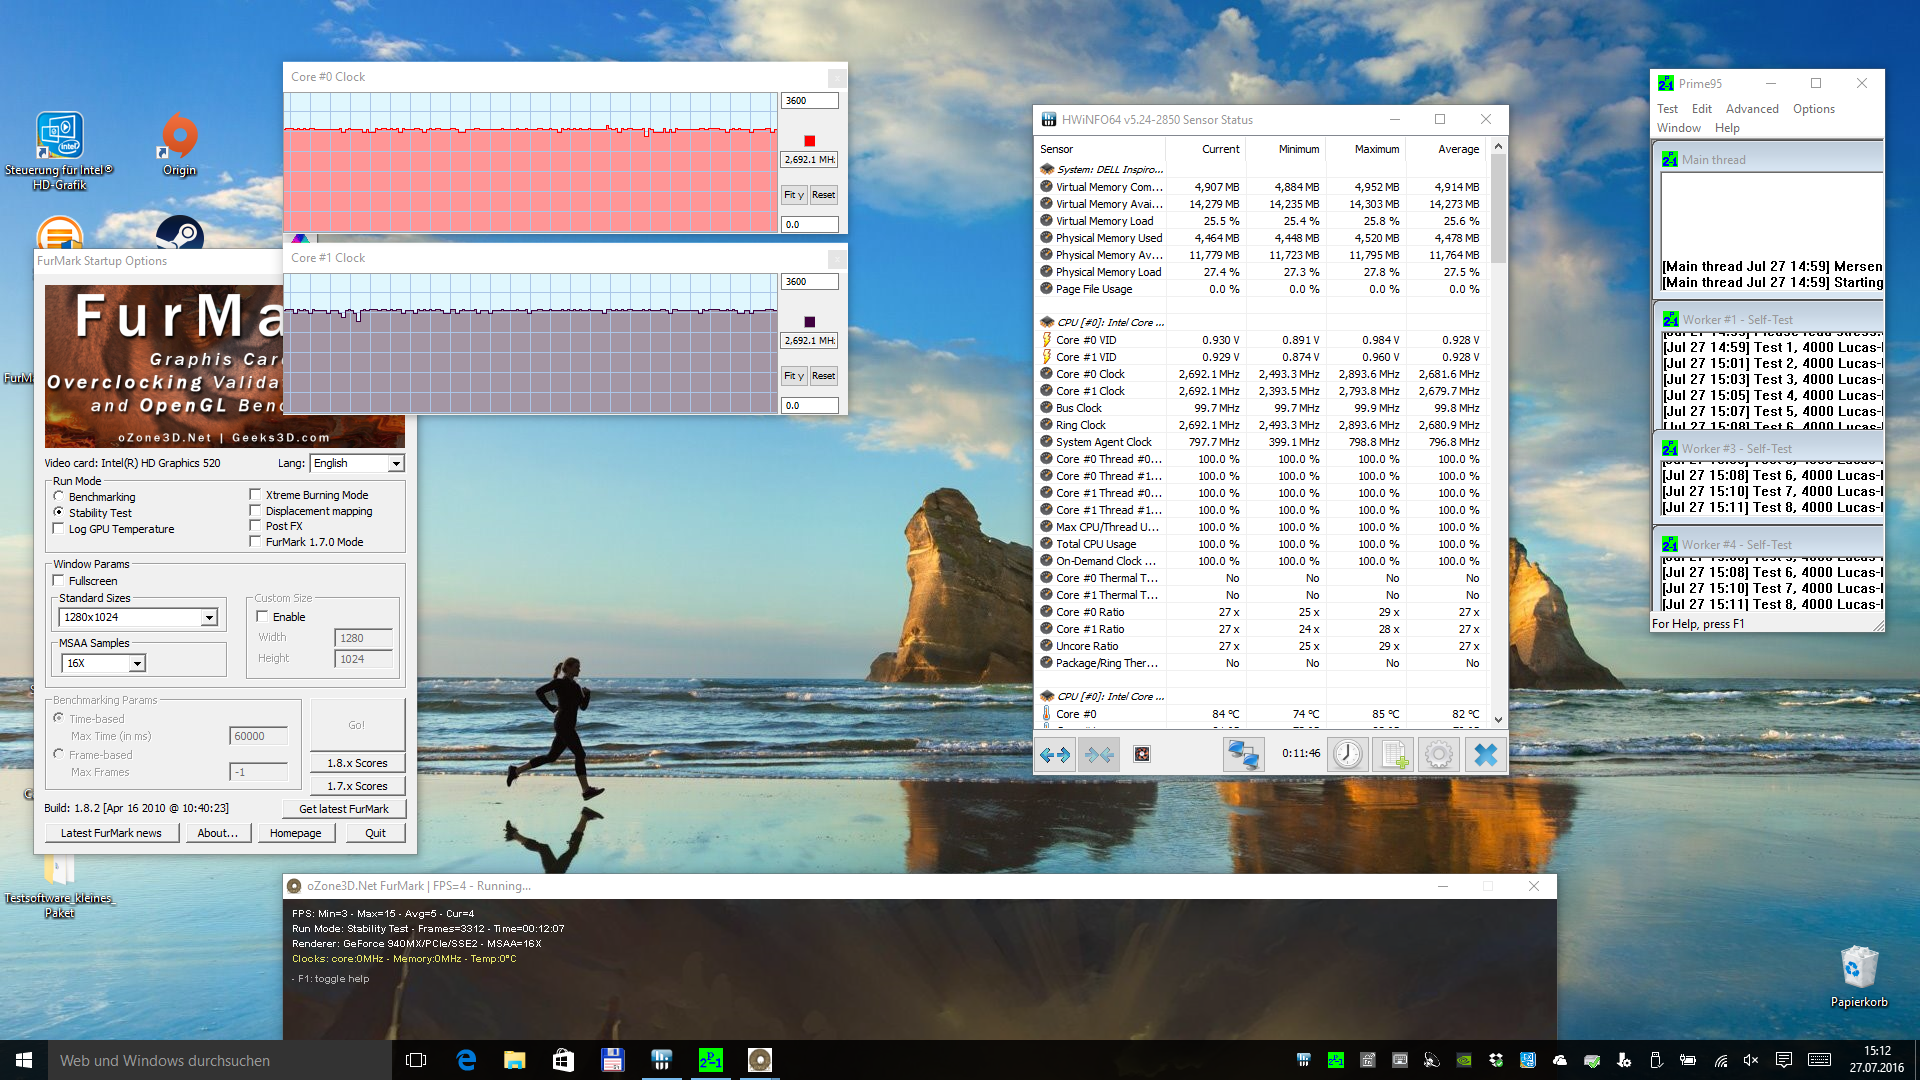Enable Custom Size checkbox

281,617
